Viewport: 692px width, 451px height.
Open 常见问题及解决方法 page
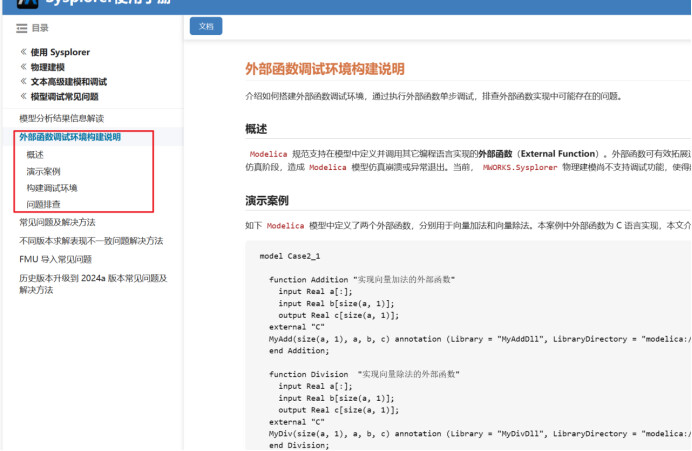coord(57,222)
